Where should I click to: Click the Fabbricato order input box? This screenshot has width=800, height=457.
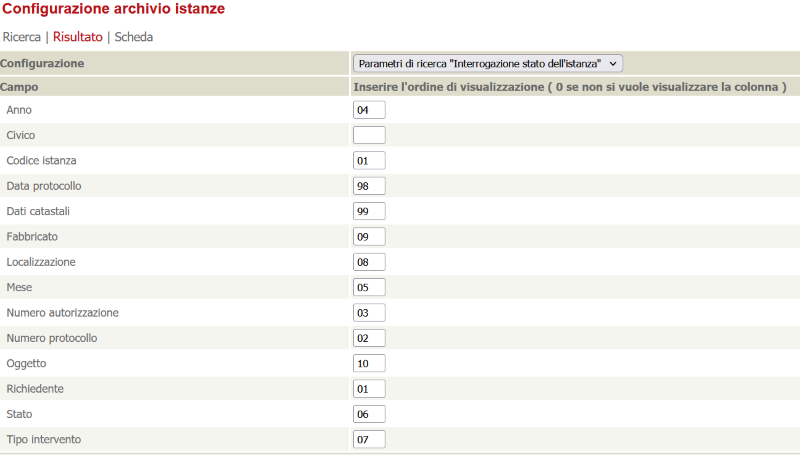tap(369, 237)
